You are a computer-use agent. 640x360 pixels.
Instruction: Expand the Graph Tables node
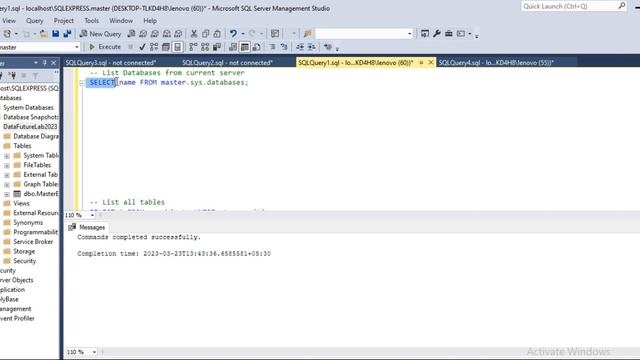(7, 184)
